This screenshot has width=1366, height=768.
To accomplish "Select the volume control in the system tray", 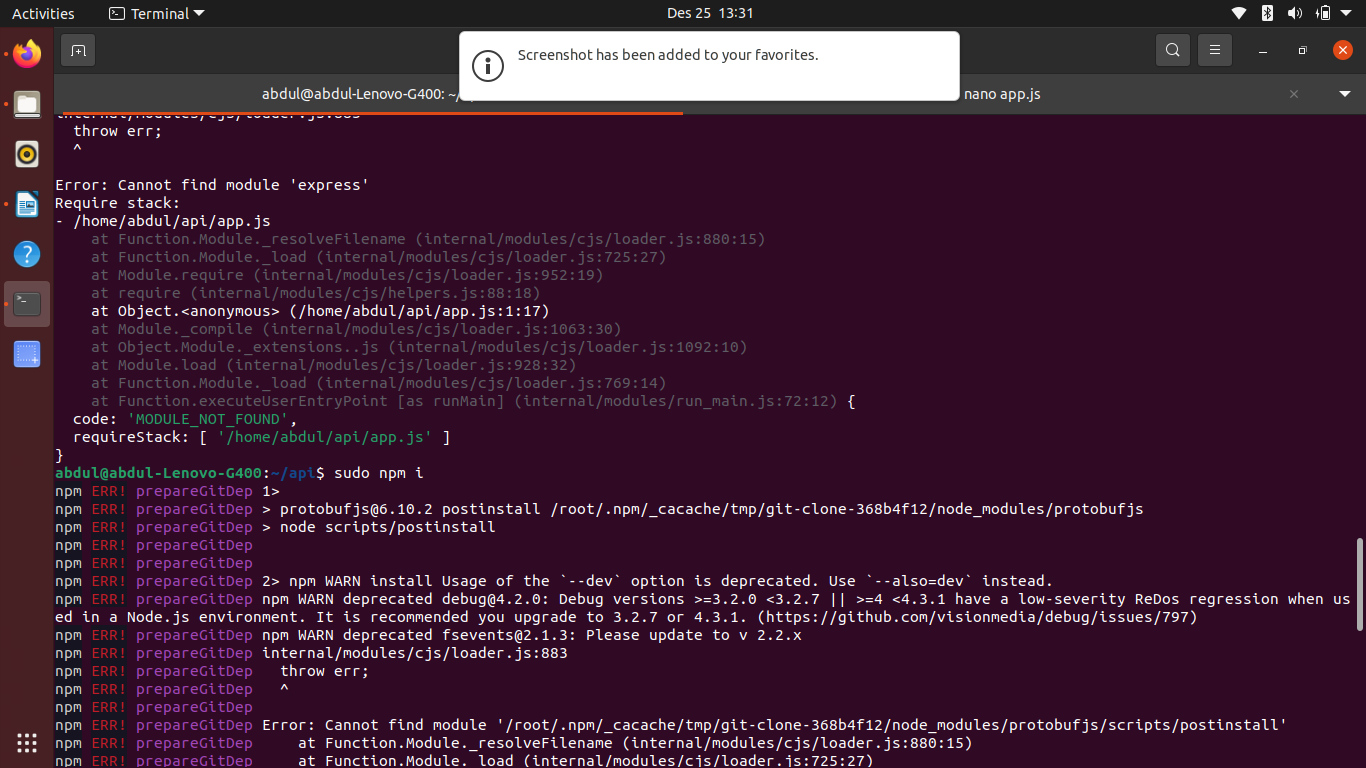I will point(1294,13).
